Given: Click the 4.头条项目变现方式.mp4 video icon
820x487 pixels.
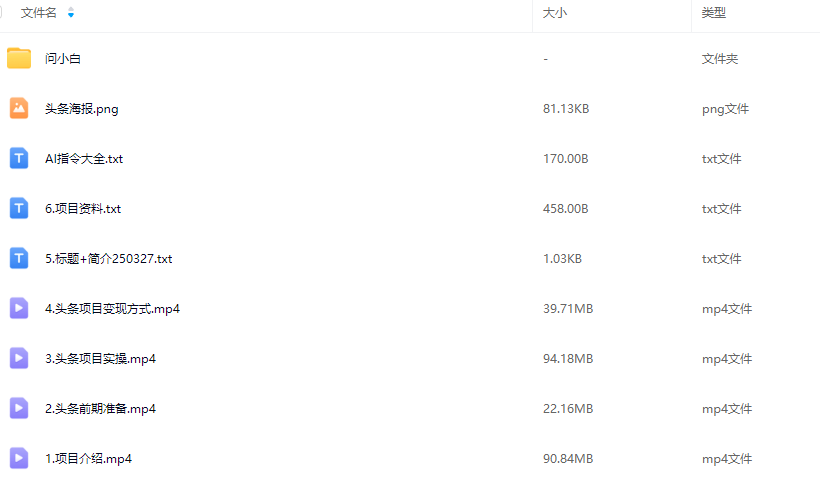Looking at the screenshot, I should pyautogui.click(x=19, y=308).
